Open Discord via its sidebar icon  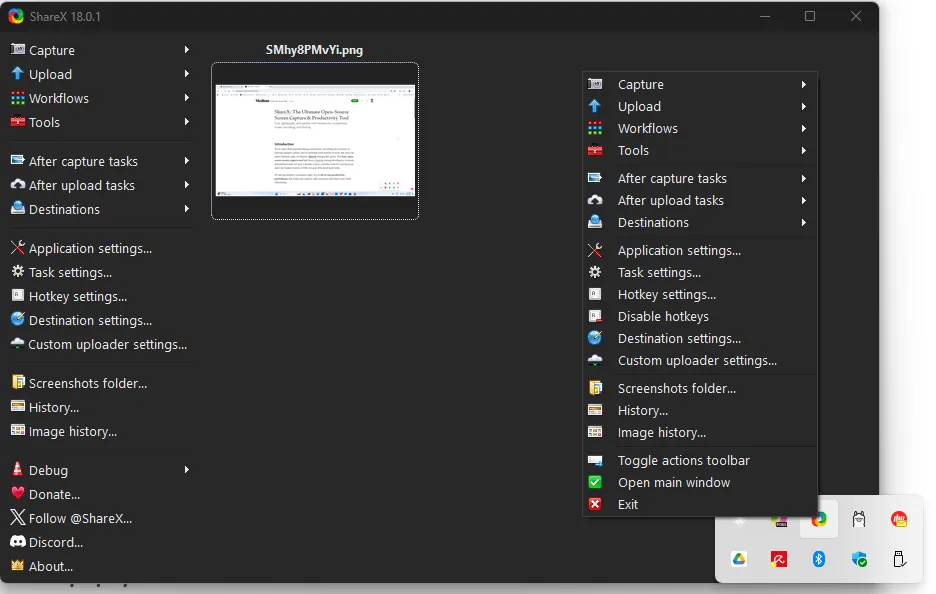pos(17,542)
